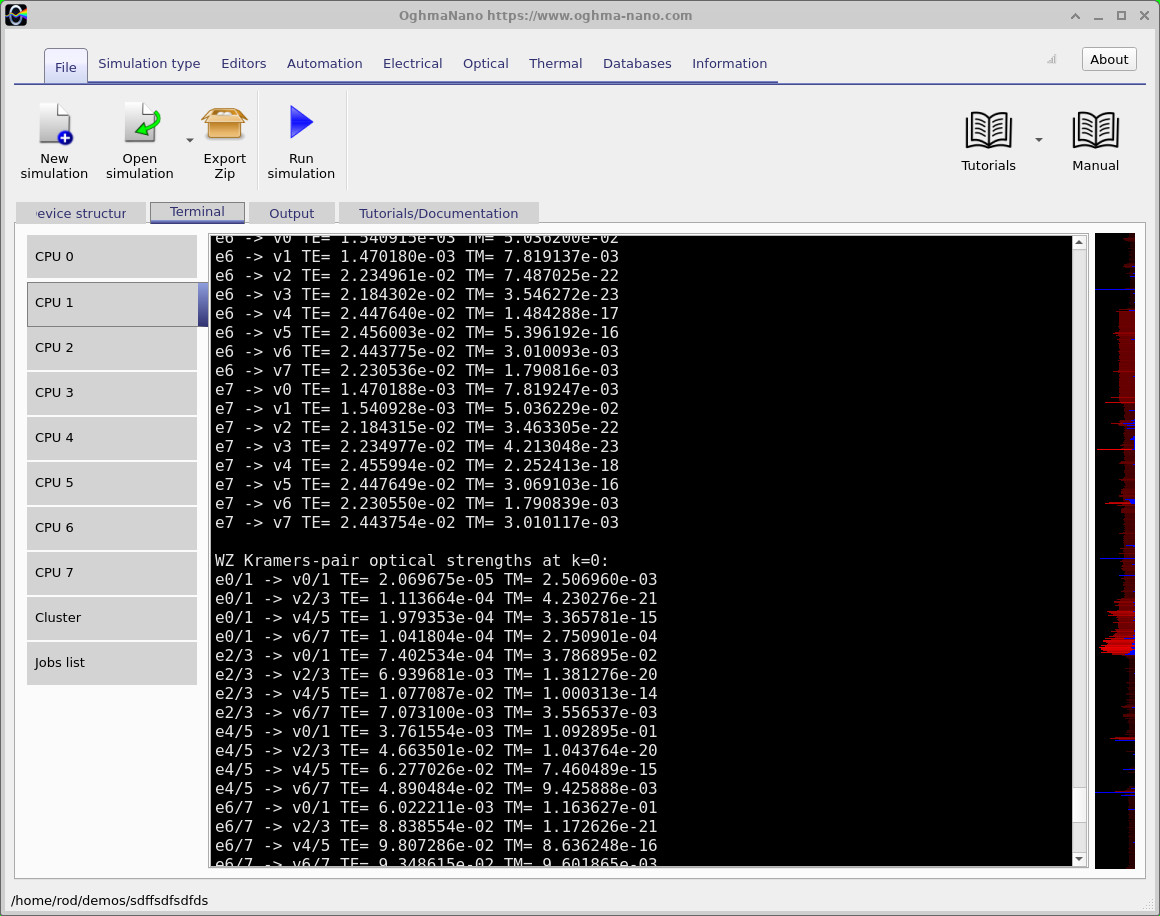
Task: Click the title bar roll-up chevron
Action: point(1075,16)
